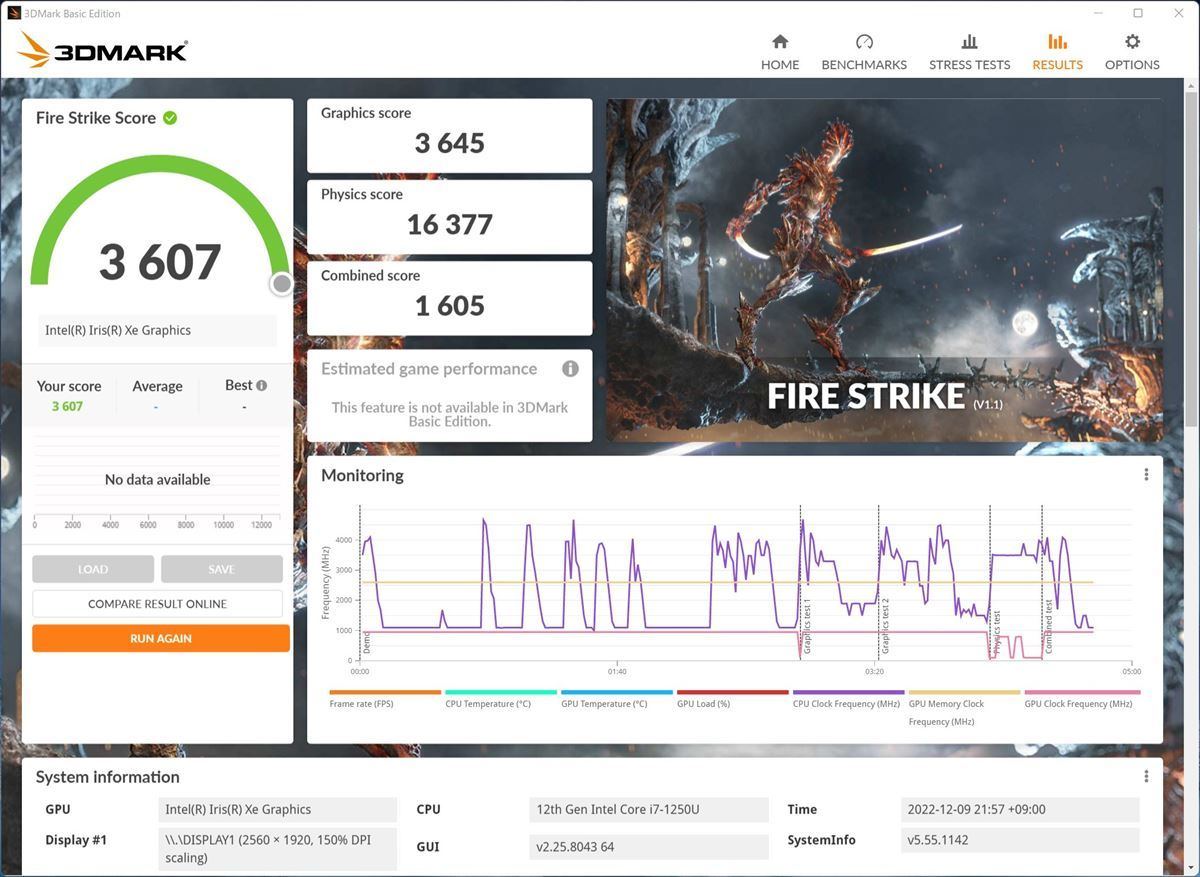Click the Combined test marker on graph
Screen dimensions: 1200x877
(1049, 627)
